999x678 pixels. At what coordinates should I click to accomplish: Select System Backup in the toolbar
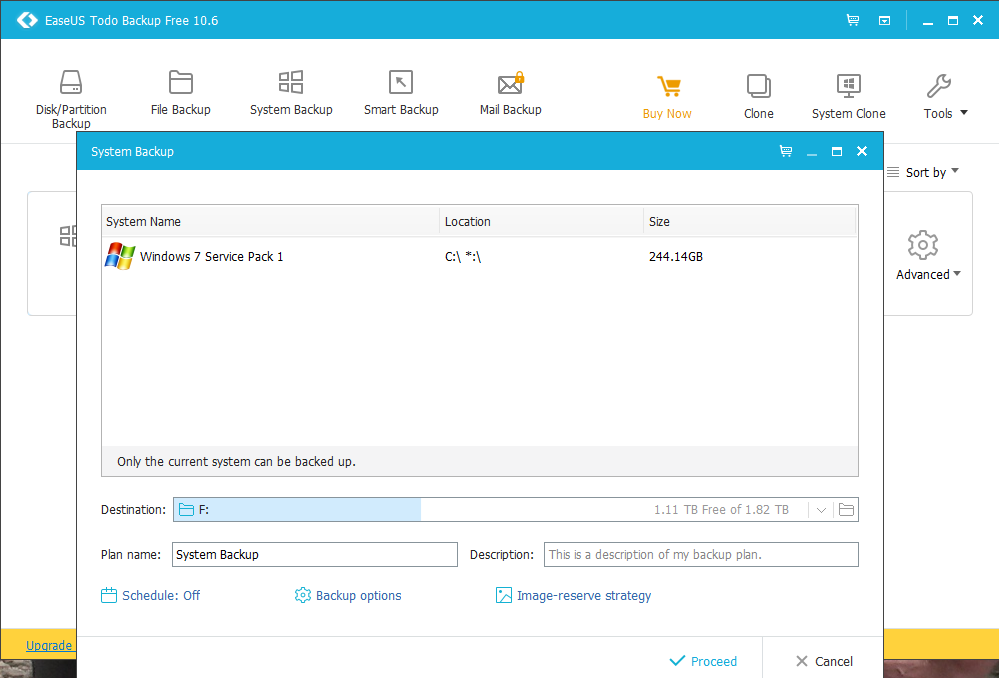[291, 94]
